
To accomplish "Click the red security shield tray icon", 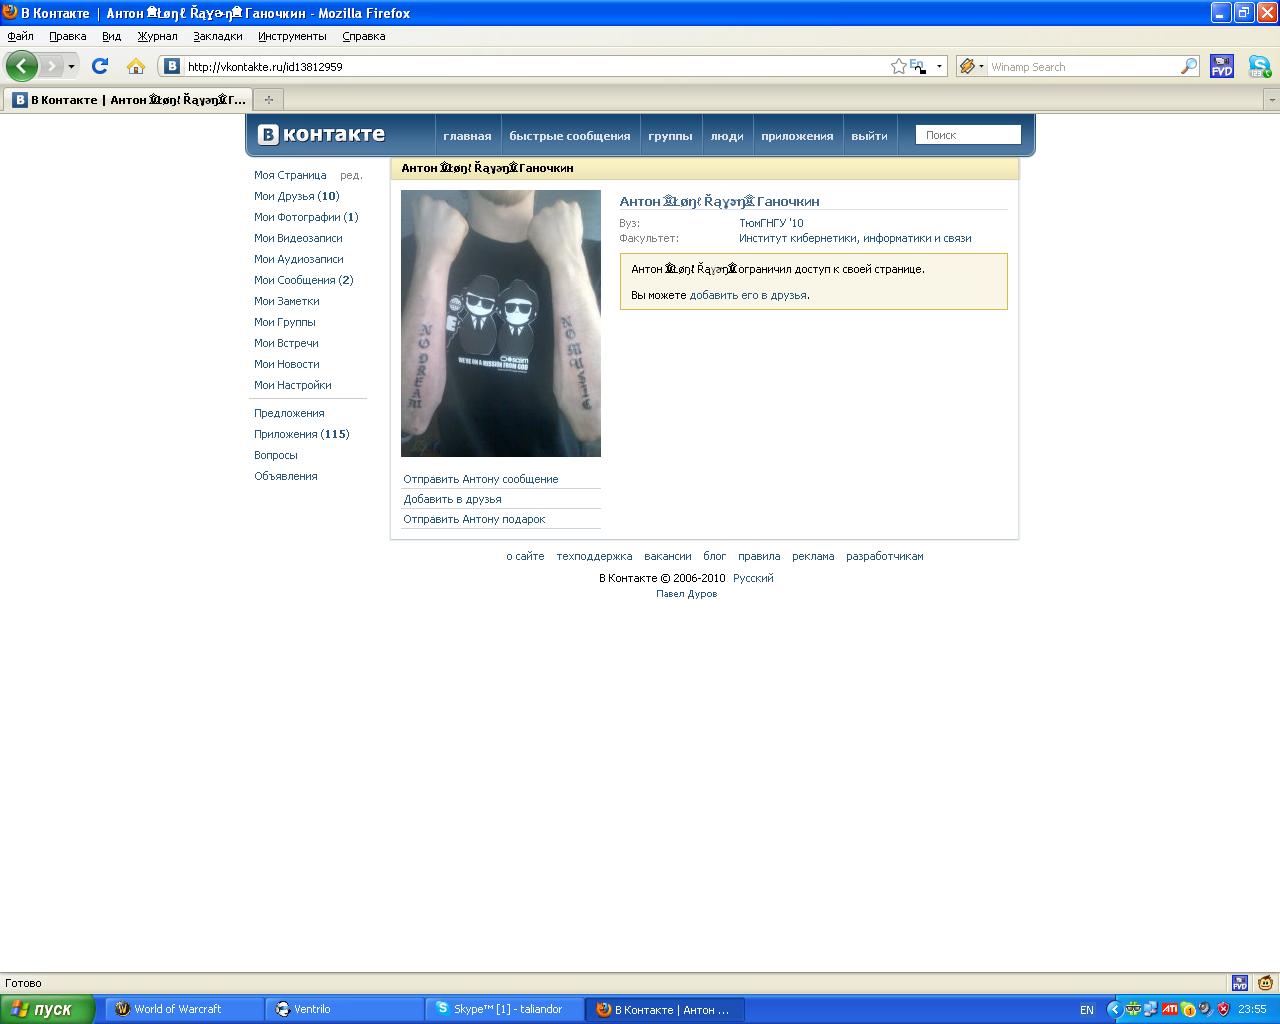I will coord(1223,1009).
